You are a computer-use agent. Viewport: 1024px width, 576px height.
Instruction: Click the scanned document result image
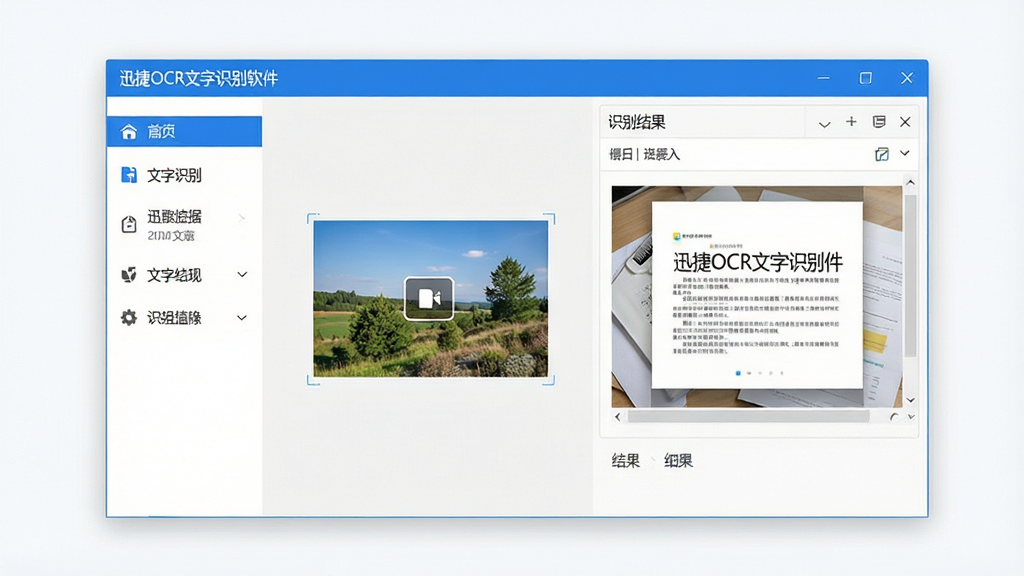pos(757,296)
